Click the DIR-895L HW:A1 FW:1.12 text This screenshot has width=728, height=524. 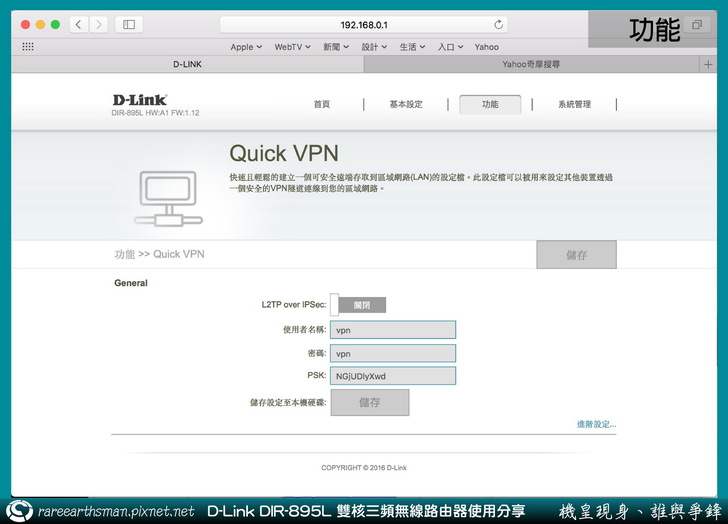click(x=156, y=113)
